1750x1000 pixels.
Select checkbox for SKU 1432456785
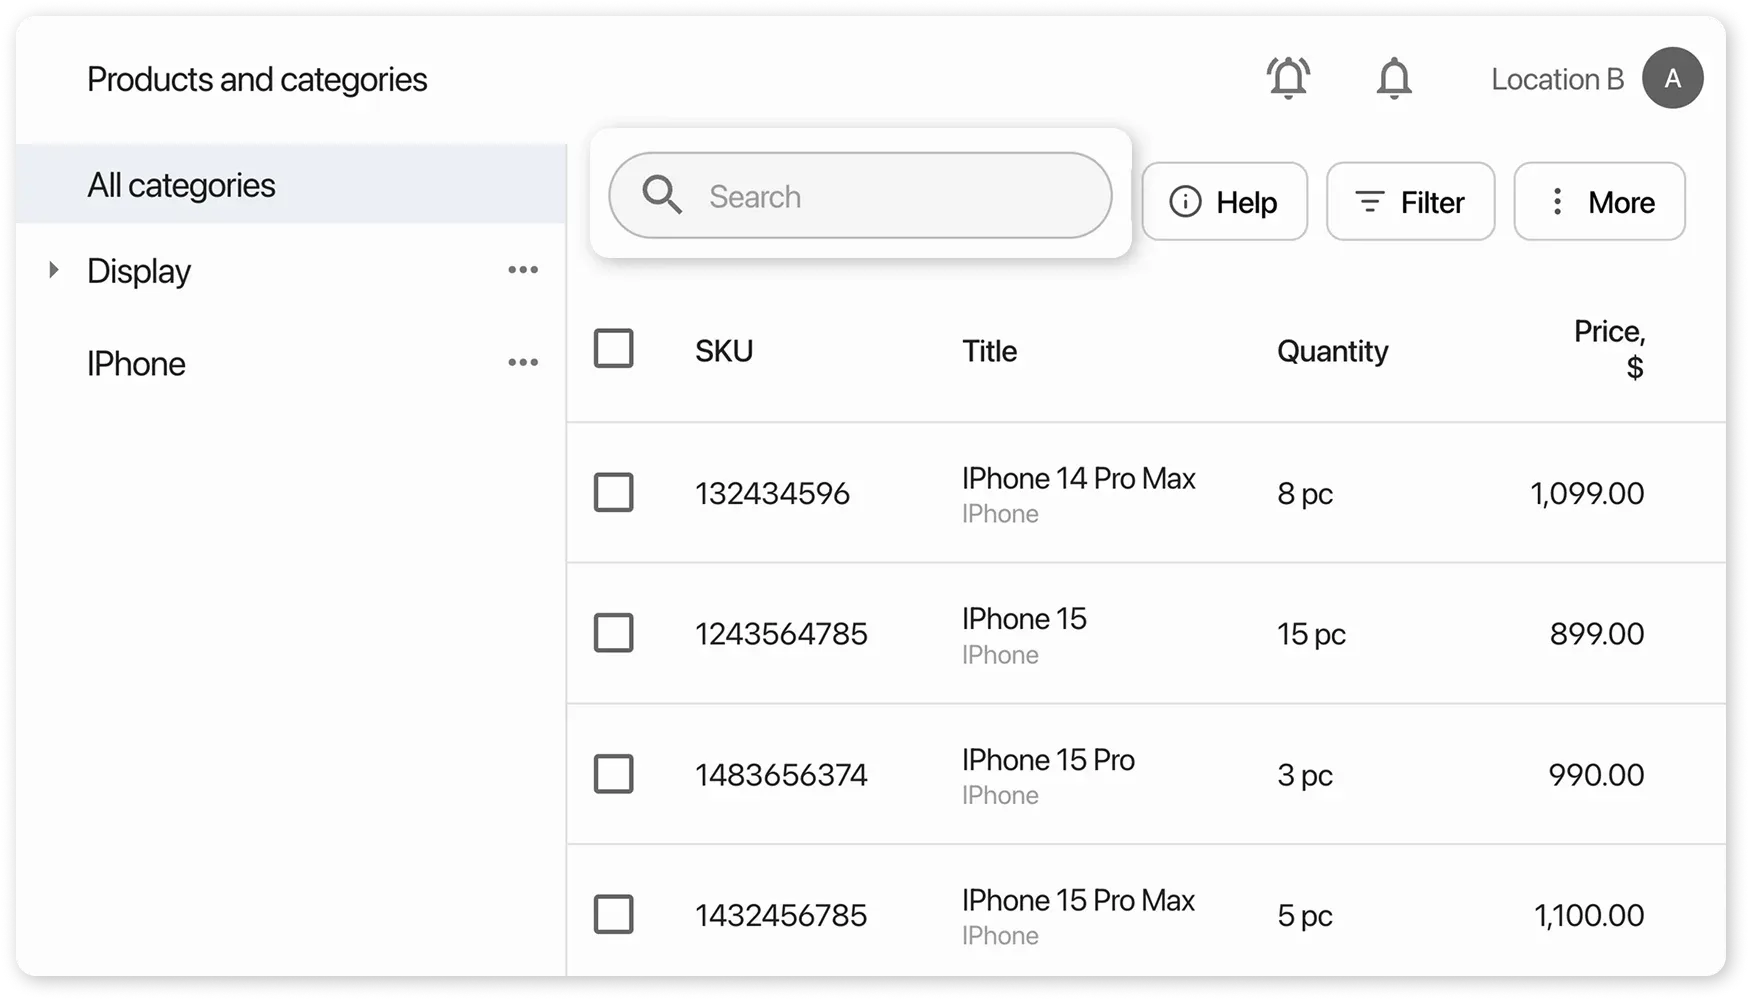[x=613, y=914]
